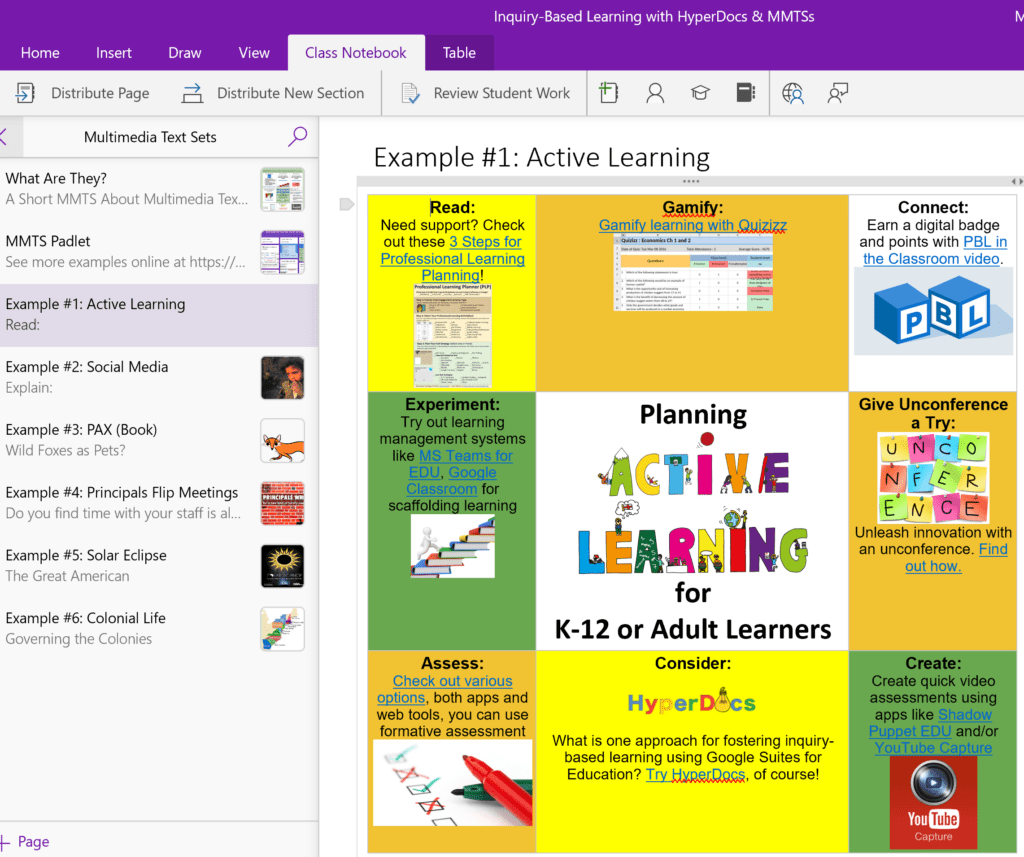Click the YouTube Capture app image
The height and width of the screenshot is (857, 1024).
933,802
